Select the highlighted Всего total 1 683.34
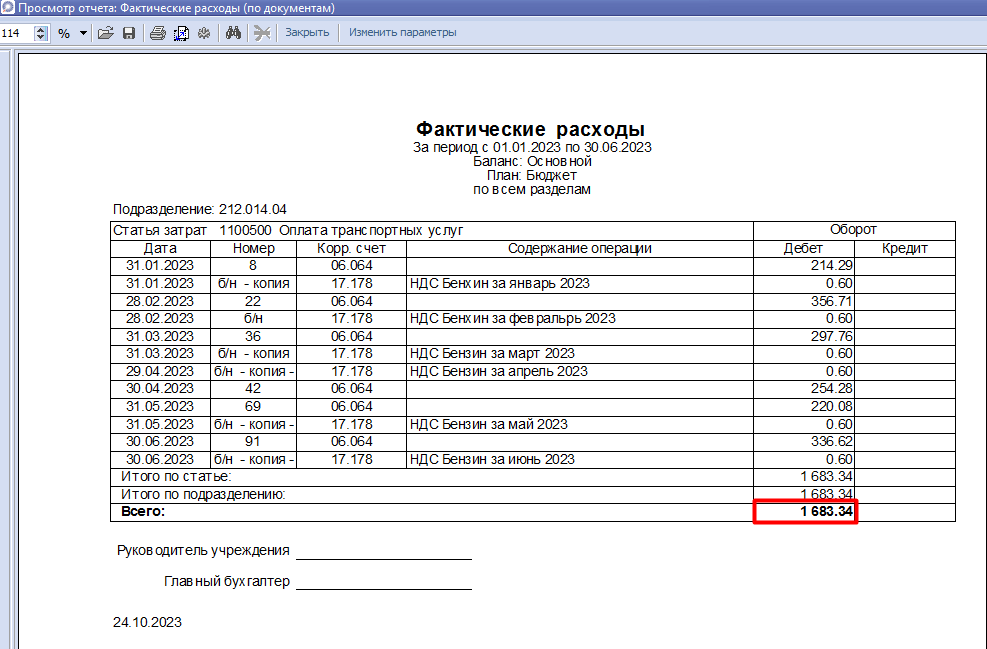The image size is (987, 649). (x=805, y=512)
